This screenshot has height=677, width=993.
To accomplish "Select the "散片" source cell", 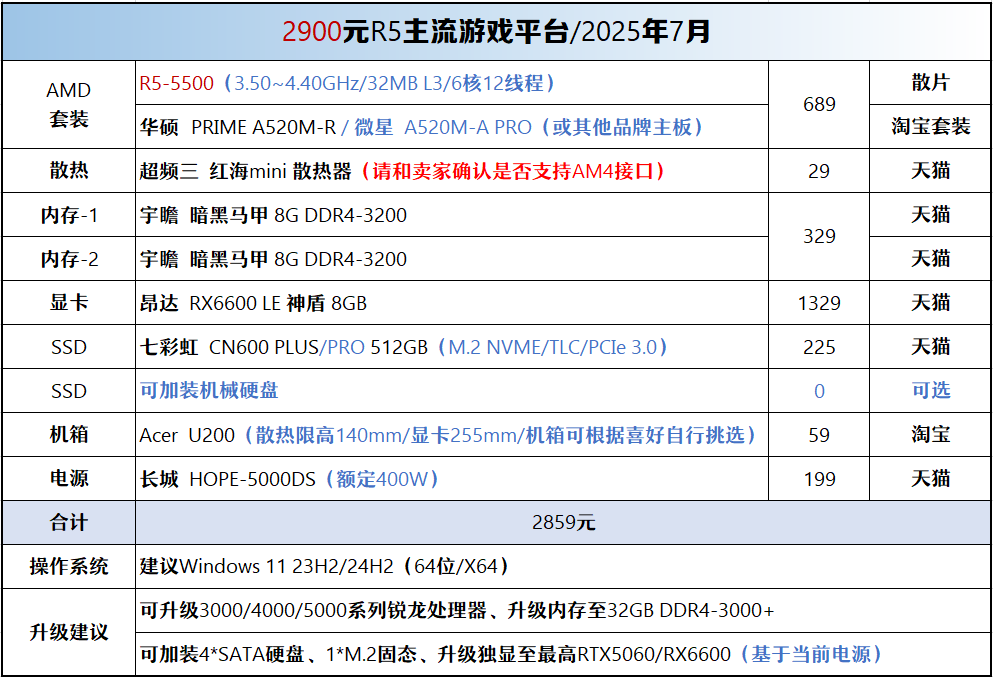I will tap(930, 83).
